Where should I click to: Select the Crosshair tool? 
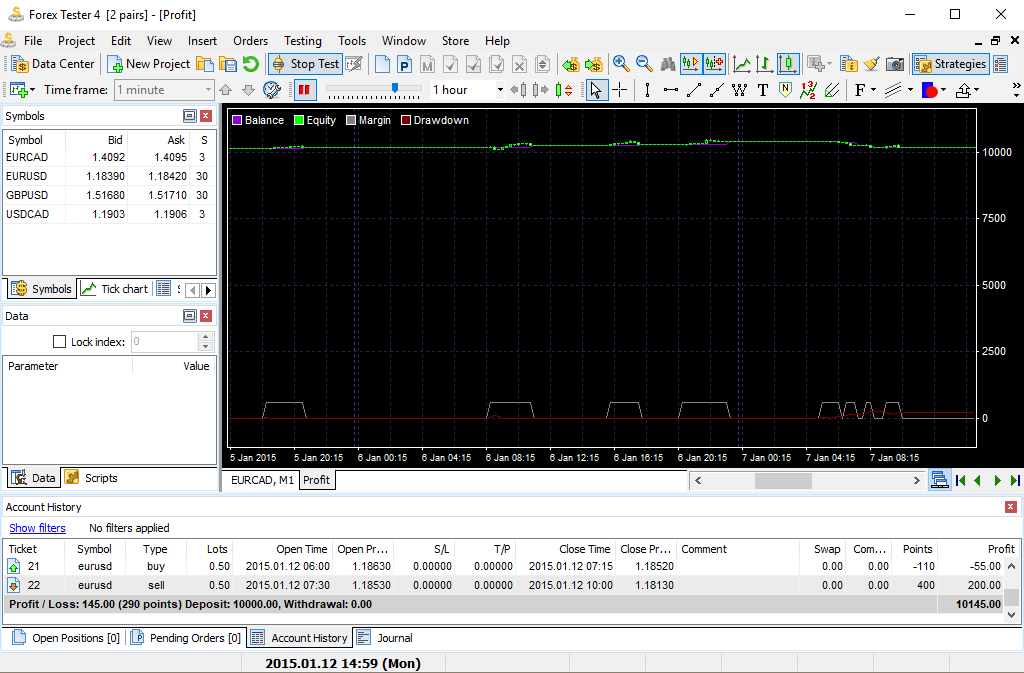[x=620, y=90]
